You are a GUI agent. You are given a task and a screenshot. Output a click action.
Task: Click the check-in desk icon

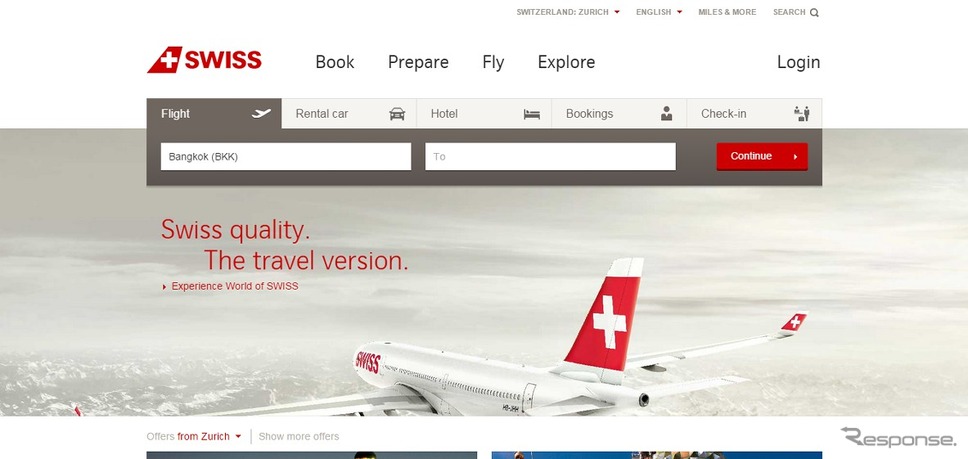(x=801, y=114)
